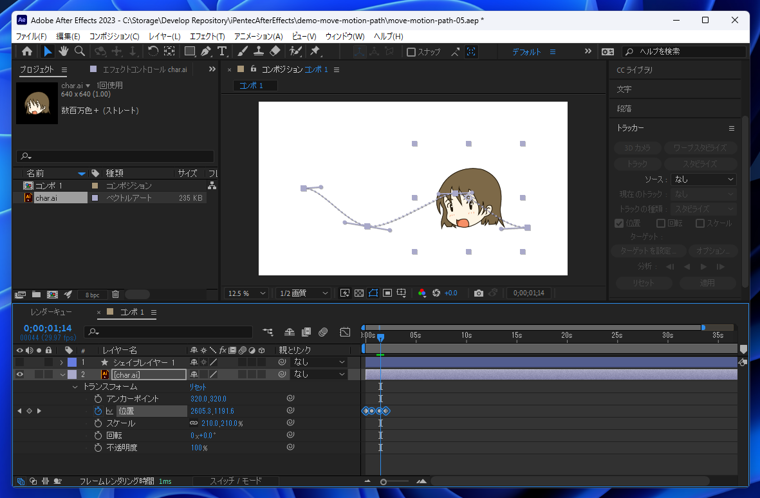Click the project search input field
The image size is (760, 498).
115,156
